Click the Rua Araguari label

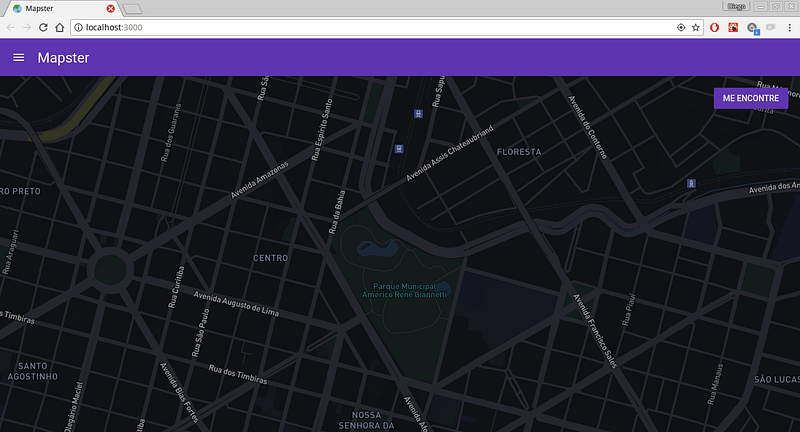tap(10, 252)
